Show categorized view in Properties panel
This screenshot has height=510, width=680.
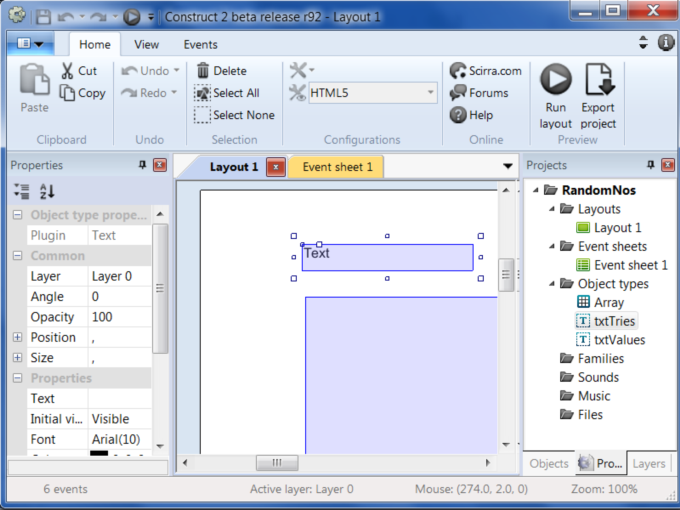click(x=21, y=192)
